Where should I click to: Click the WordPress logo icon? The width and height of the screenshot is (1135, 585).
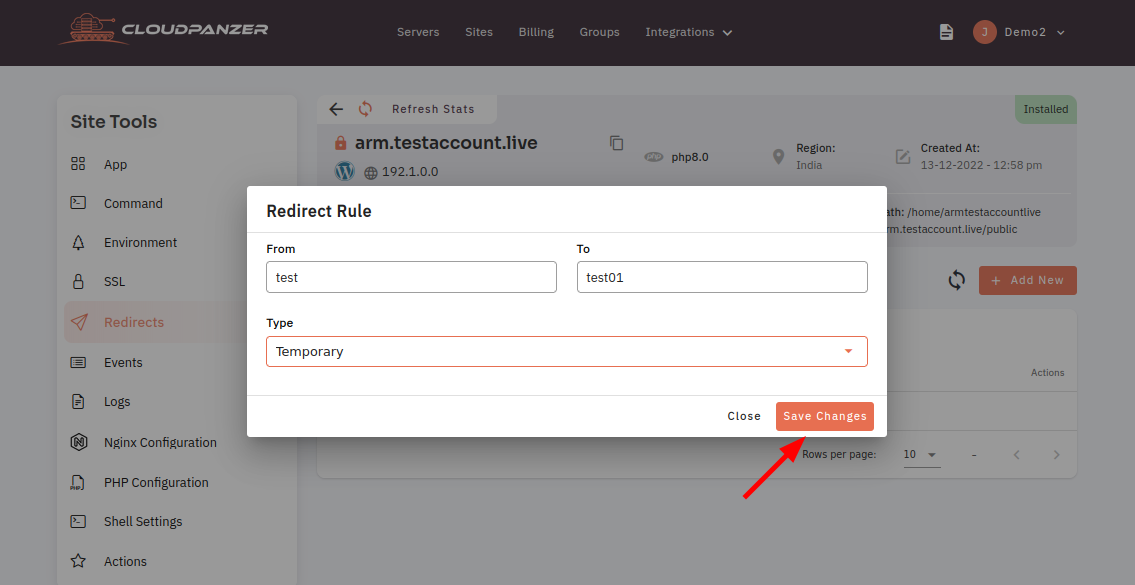pos(345,172)
